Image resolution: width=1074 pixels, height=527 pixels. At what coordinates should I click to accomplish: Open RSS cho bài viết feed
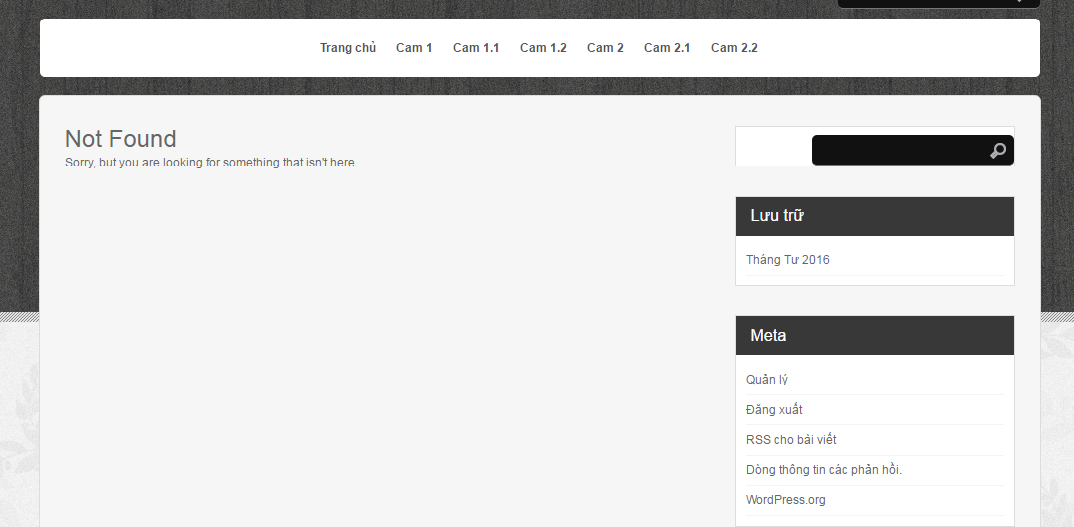(791, 440)
